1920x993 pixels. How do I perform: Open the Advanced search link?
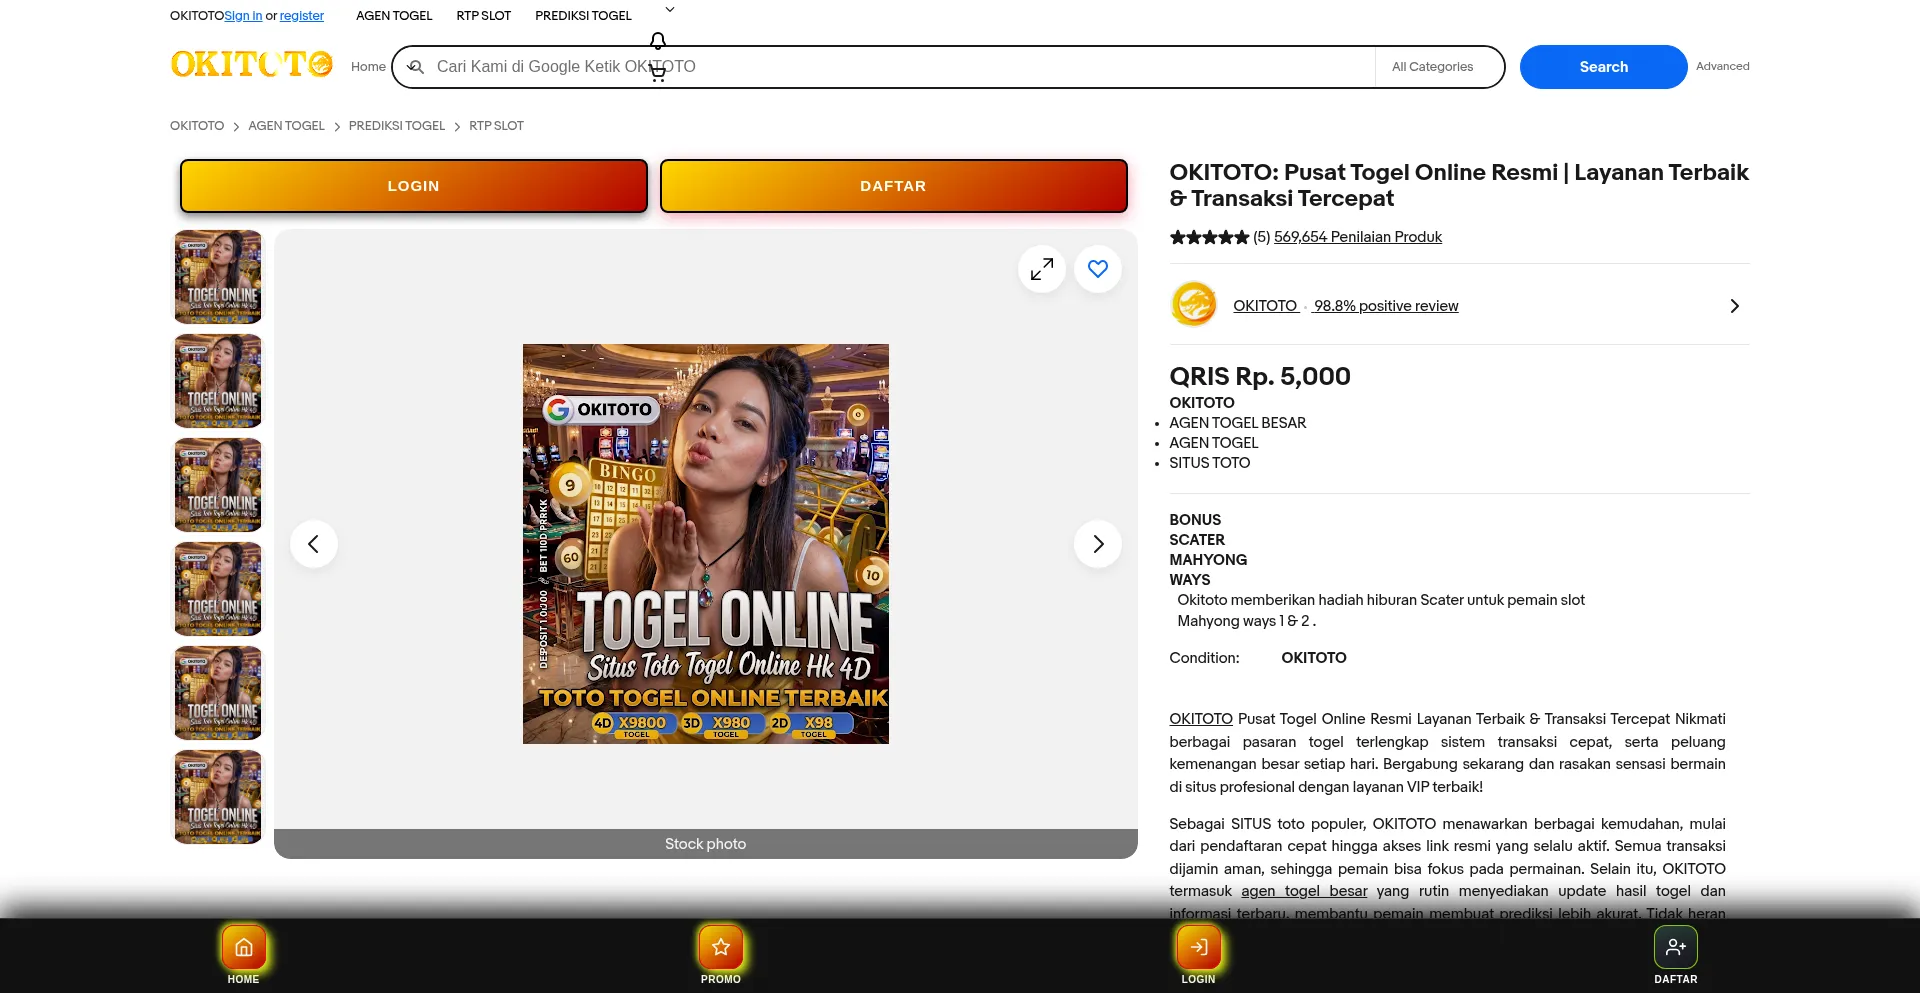tap(1723, 66)
